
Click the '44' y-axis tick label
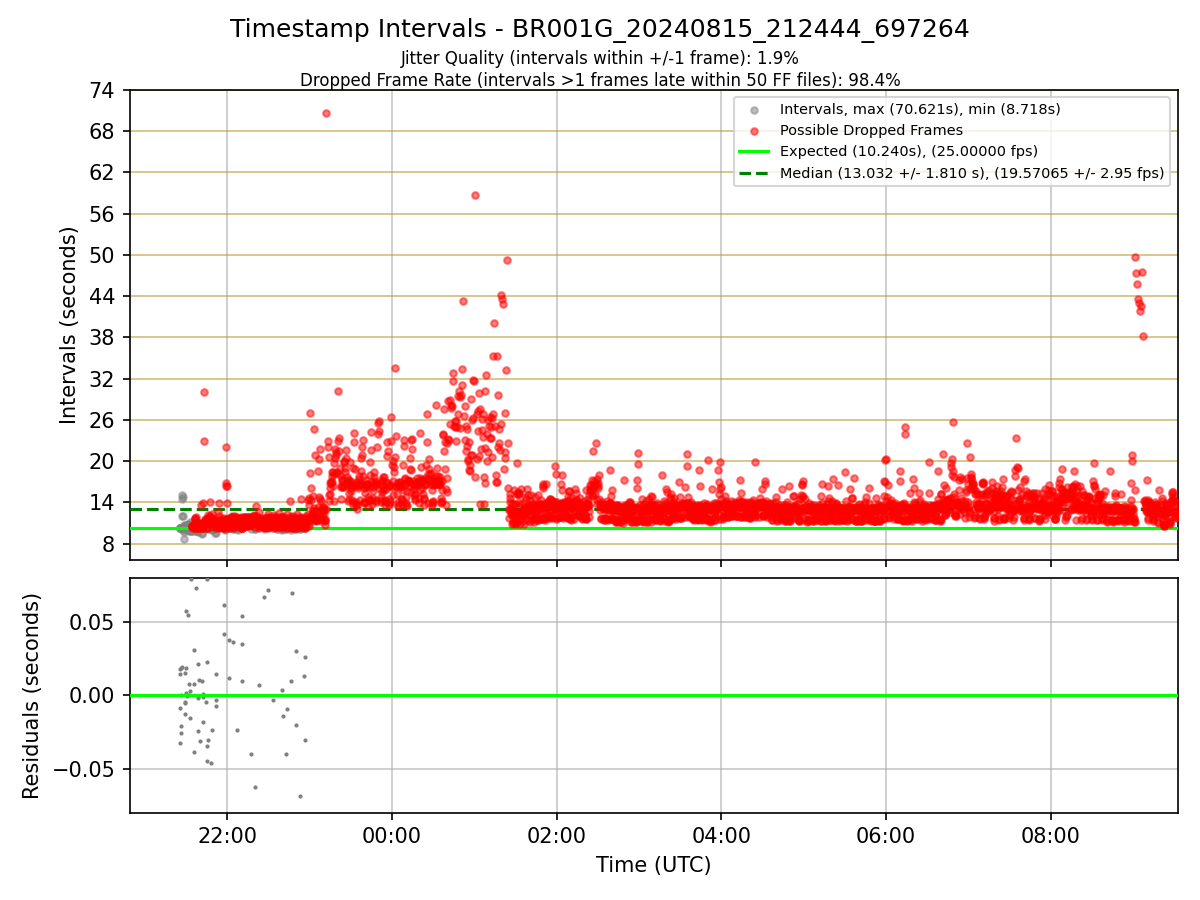(104, 296)
